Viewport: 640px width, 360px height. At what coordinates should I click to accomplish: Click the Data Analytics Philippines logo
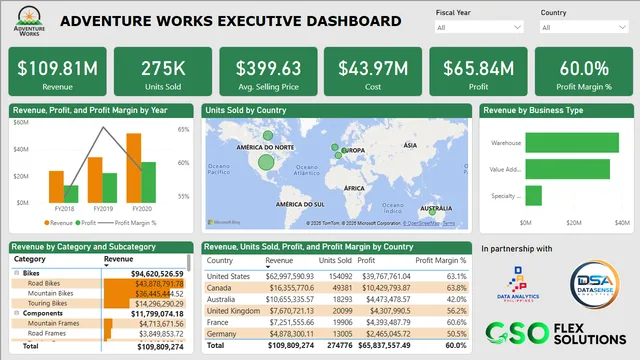click(518, 284)
